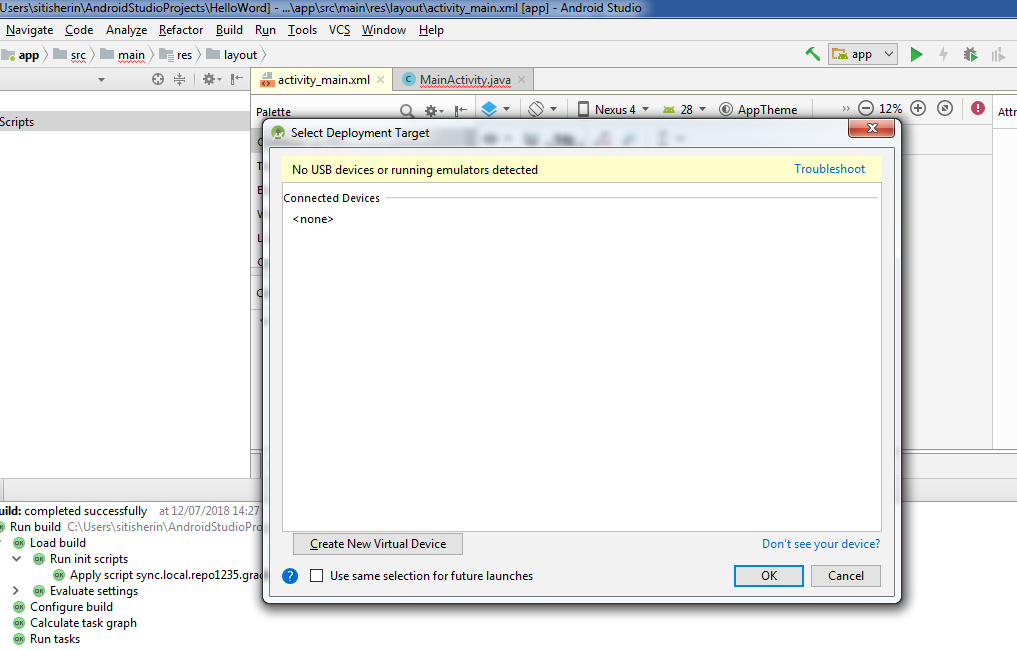Start the Debug app icon
The width and height of the screenshot is (1017, 650).
(x=970, y=55)
